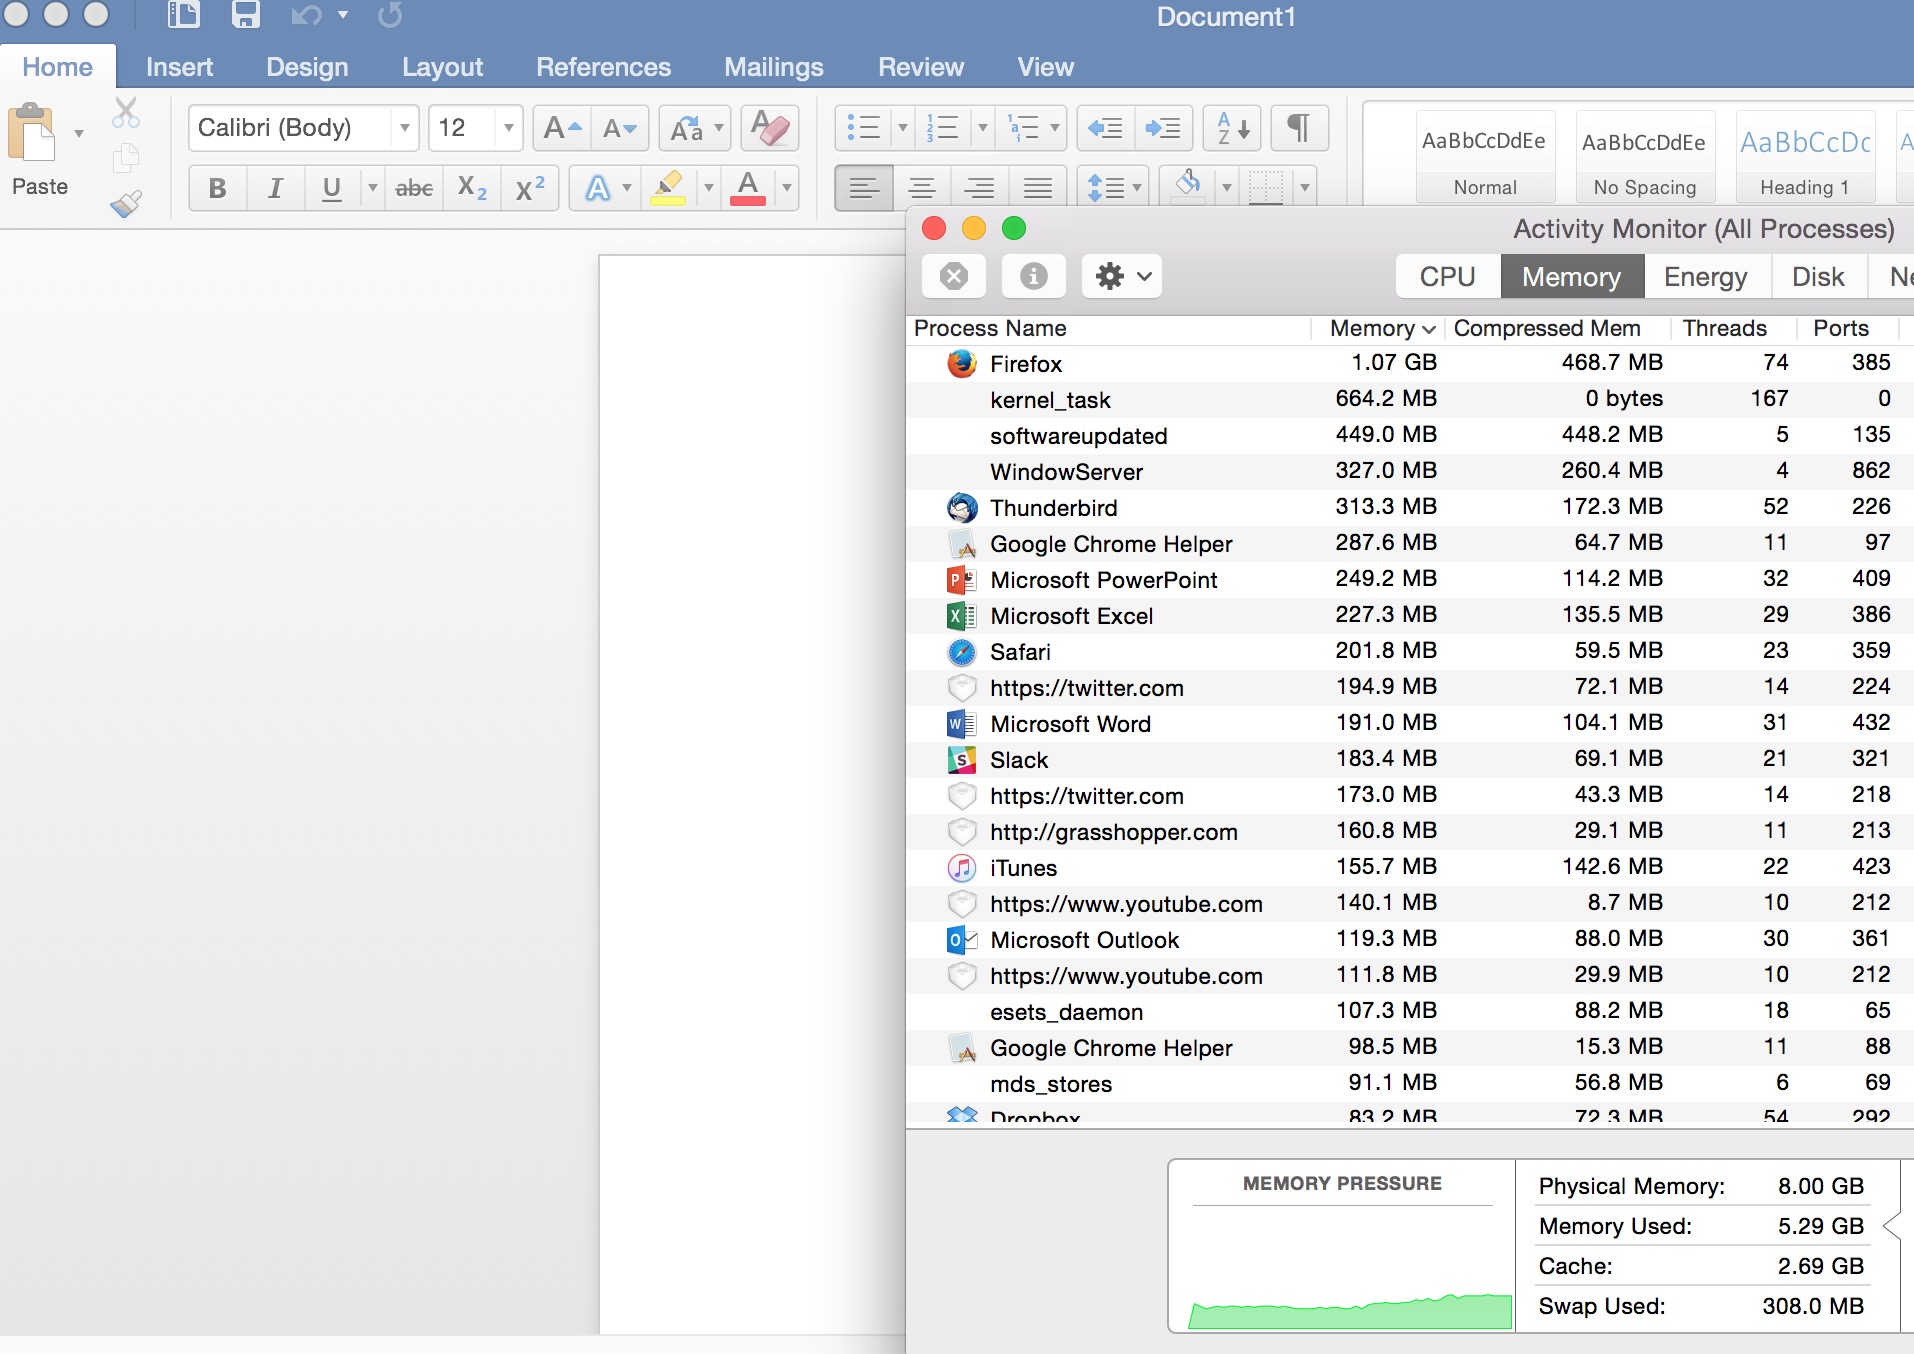Sort by Compressed Mem column header
The image size is (1914, 1354).
point(1556,328)
